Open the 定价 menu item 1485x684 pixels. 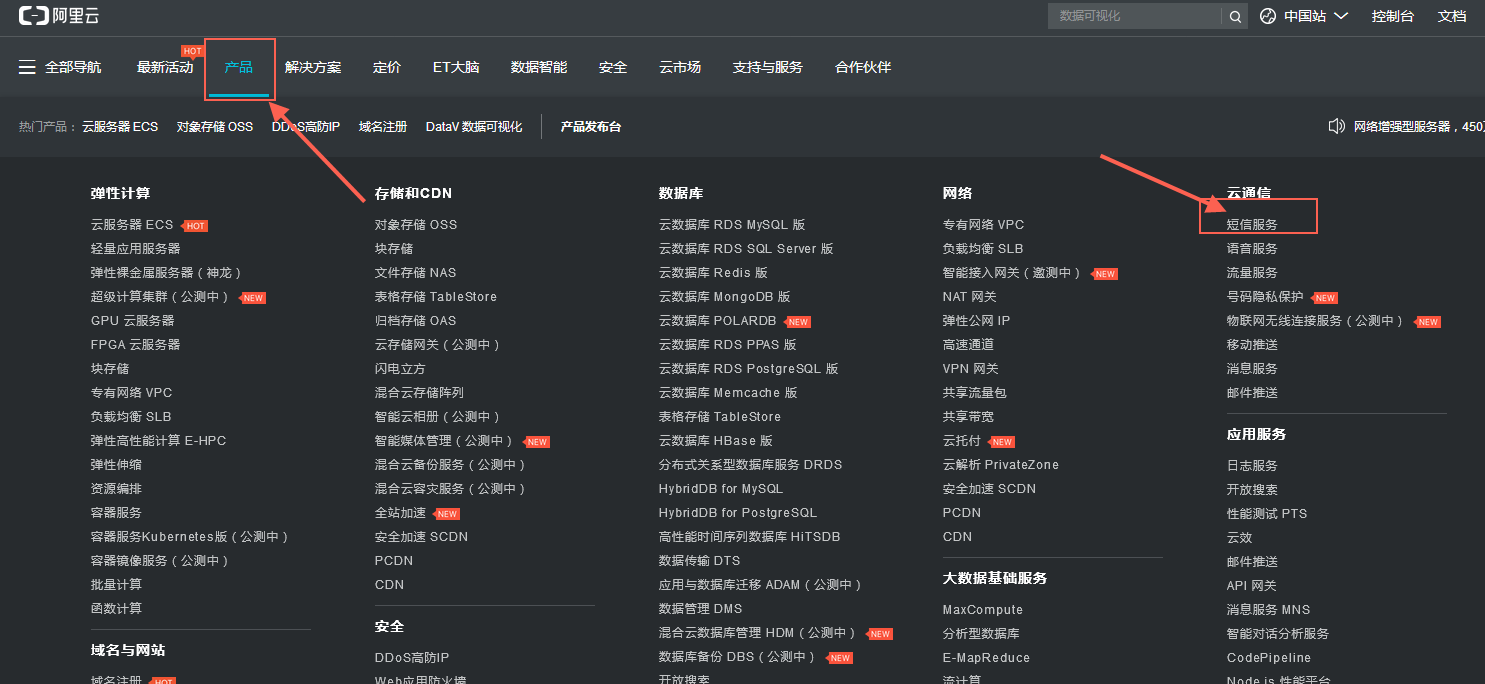point(387,67)
